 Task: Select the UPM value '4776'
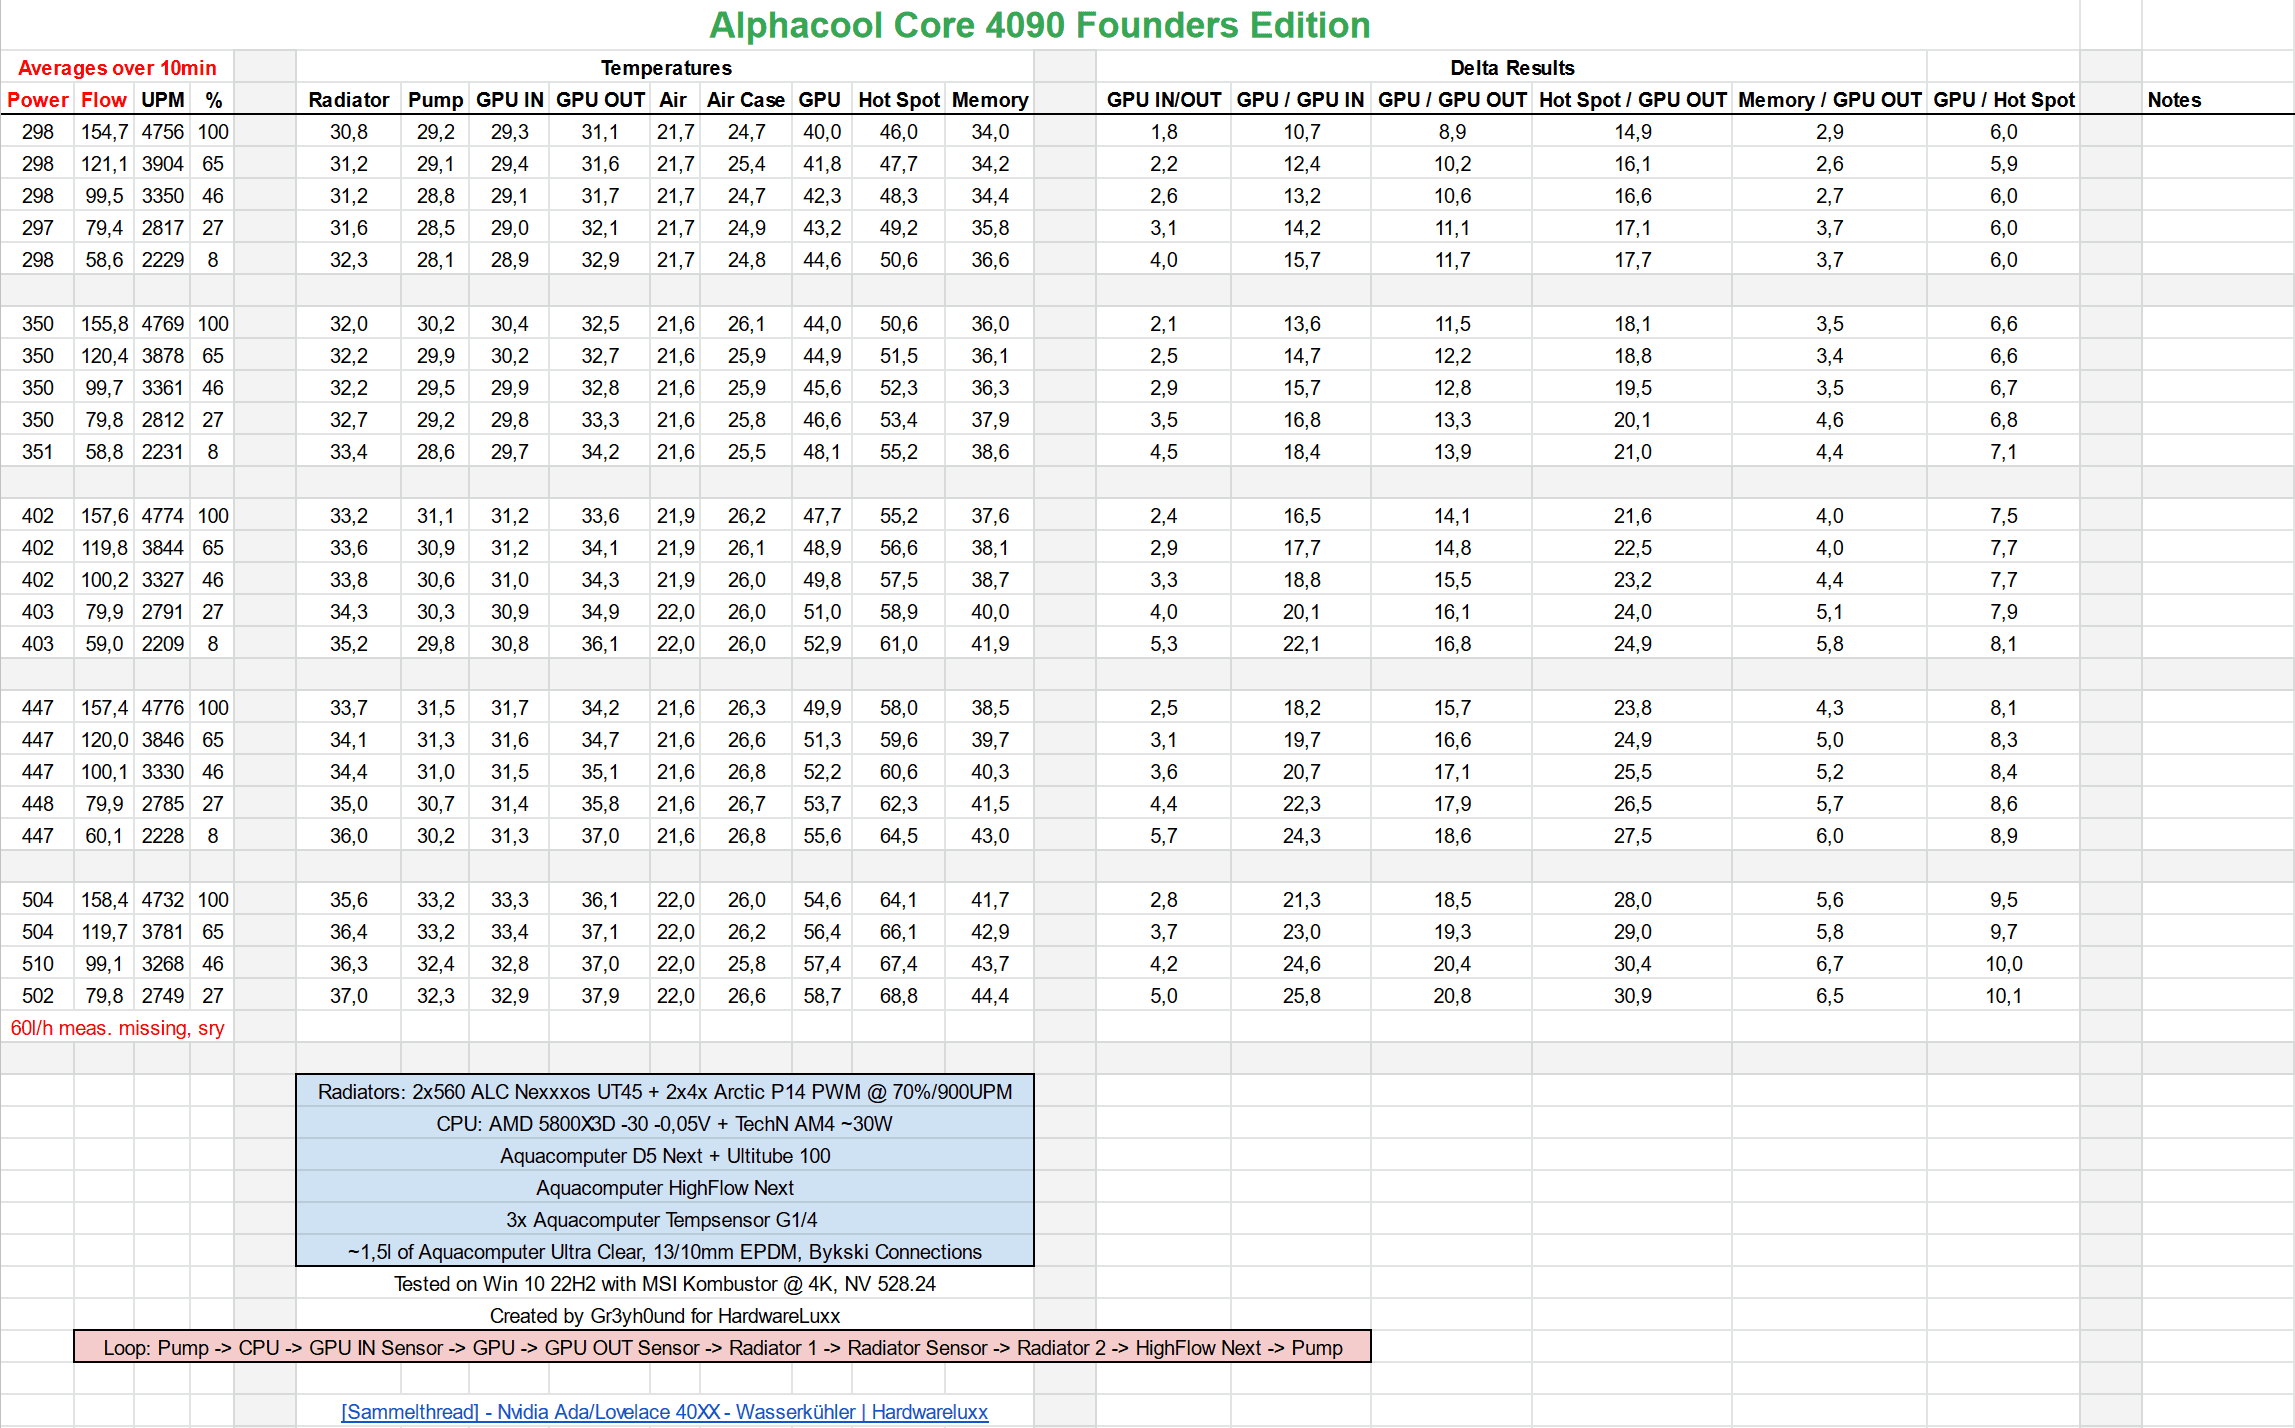162,708
